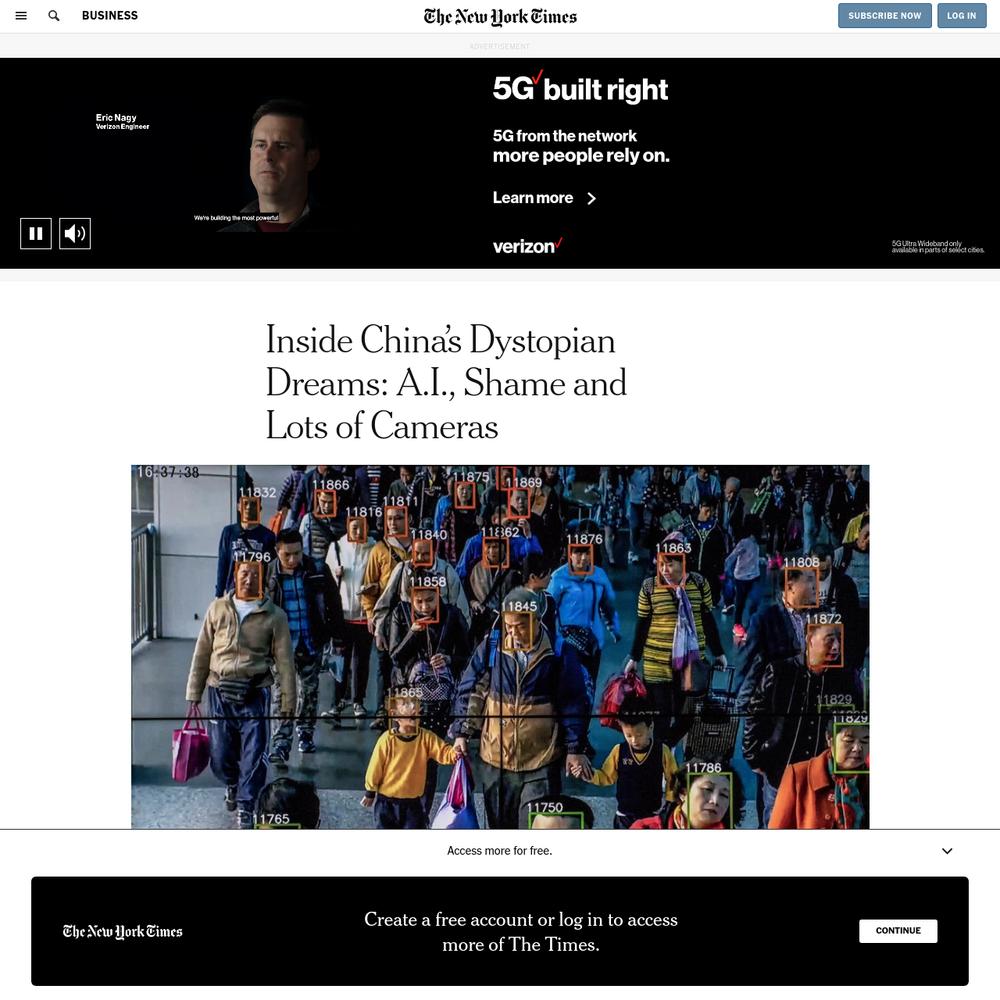Screen dimensions: 1000x1000
Task: Click the article headline about China's cameras
Action: coord(446,382)
